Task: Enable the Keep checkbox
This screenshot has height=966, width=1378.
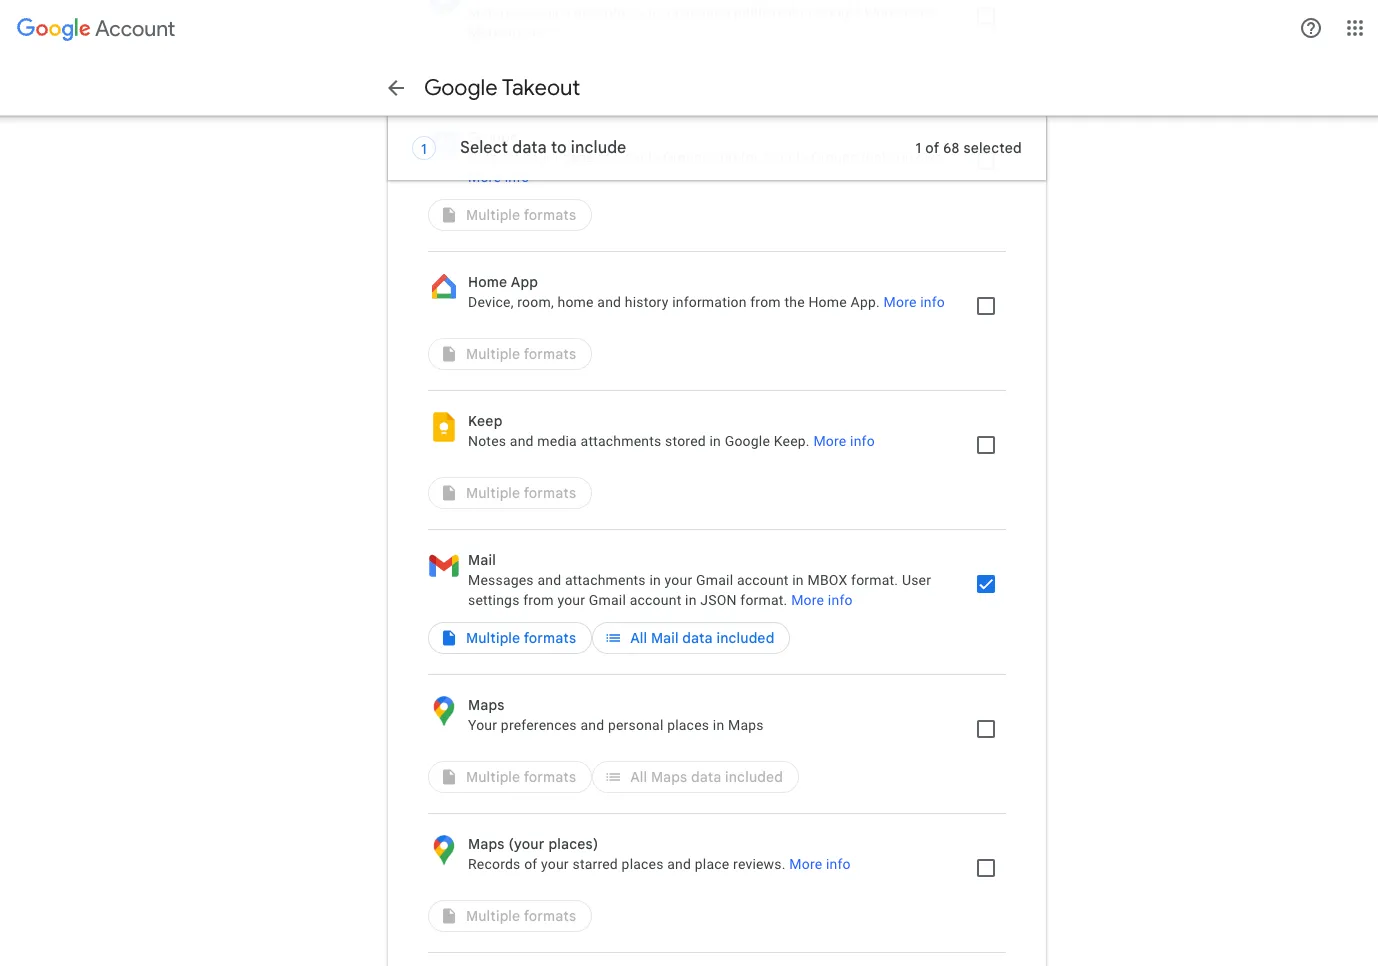Action: click(x=986, y=445)
